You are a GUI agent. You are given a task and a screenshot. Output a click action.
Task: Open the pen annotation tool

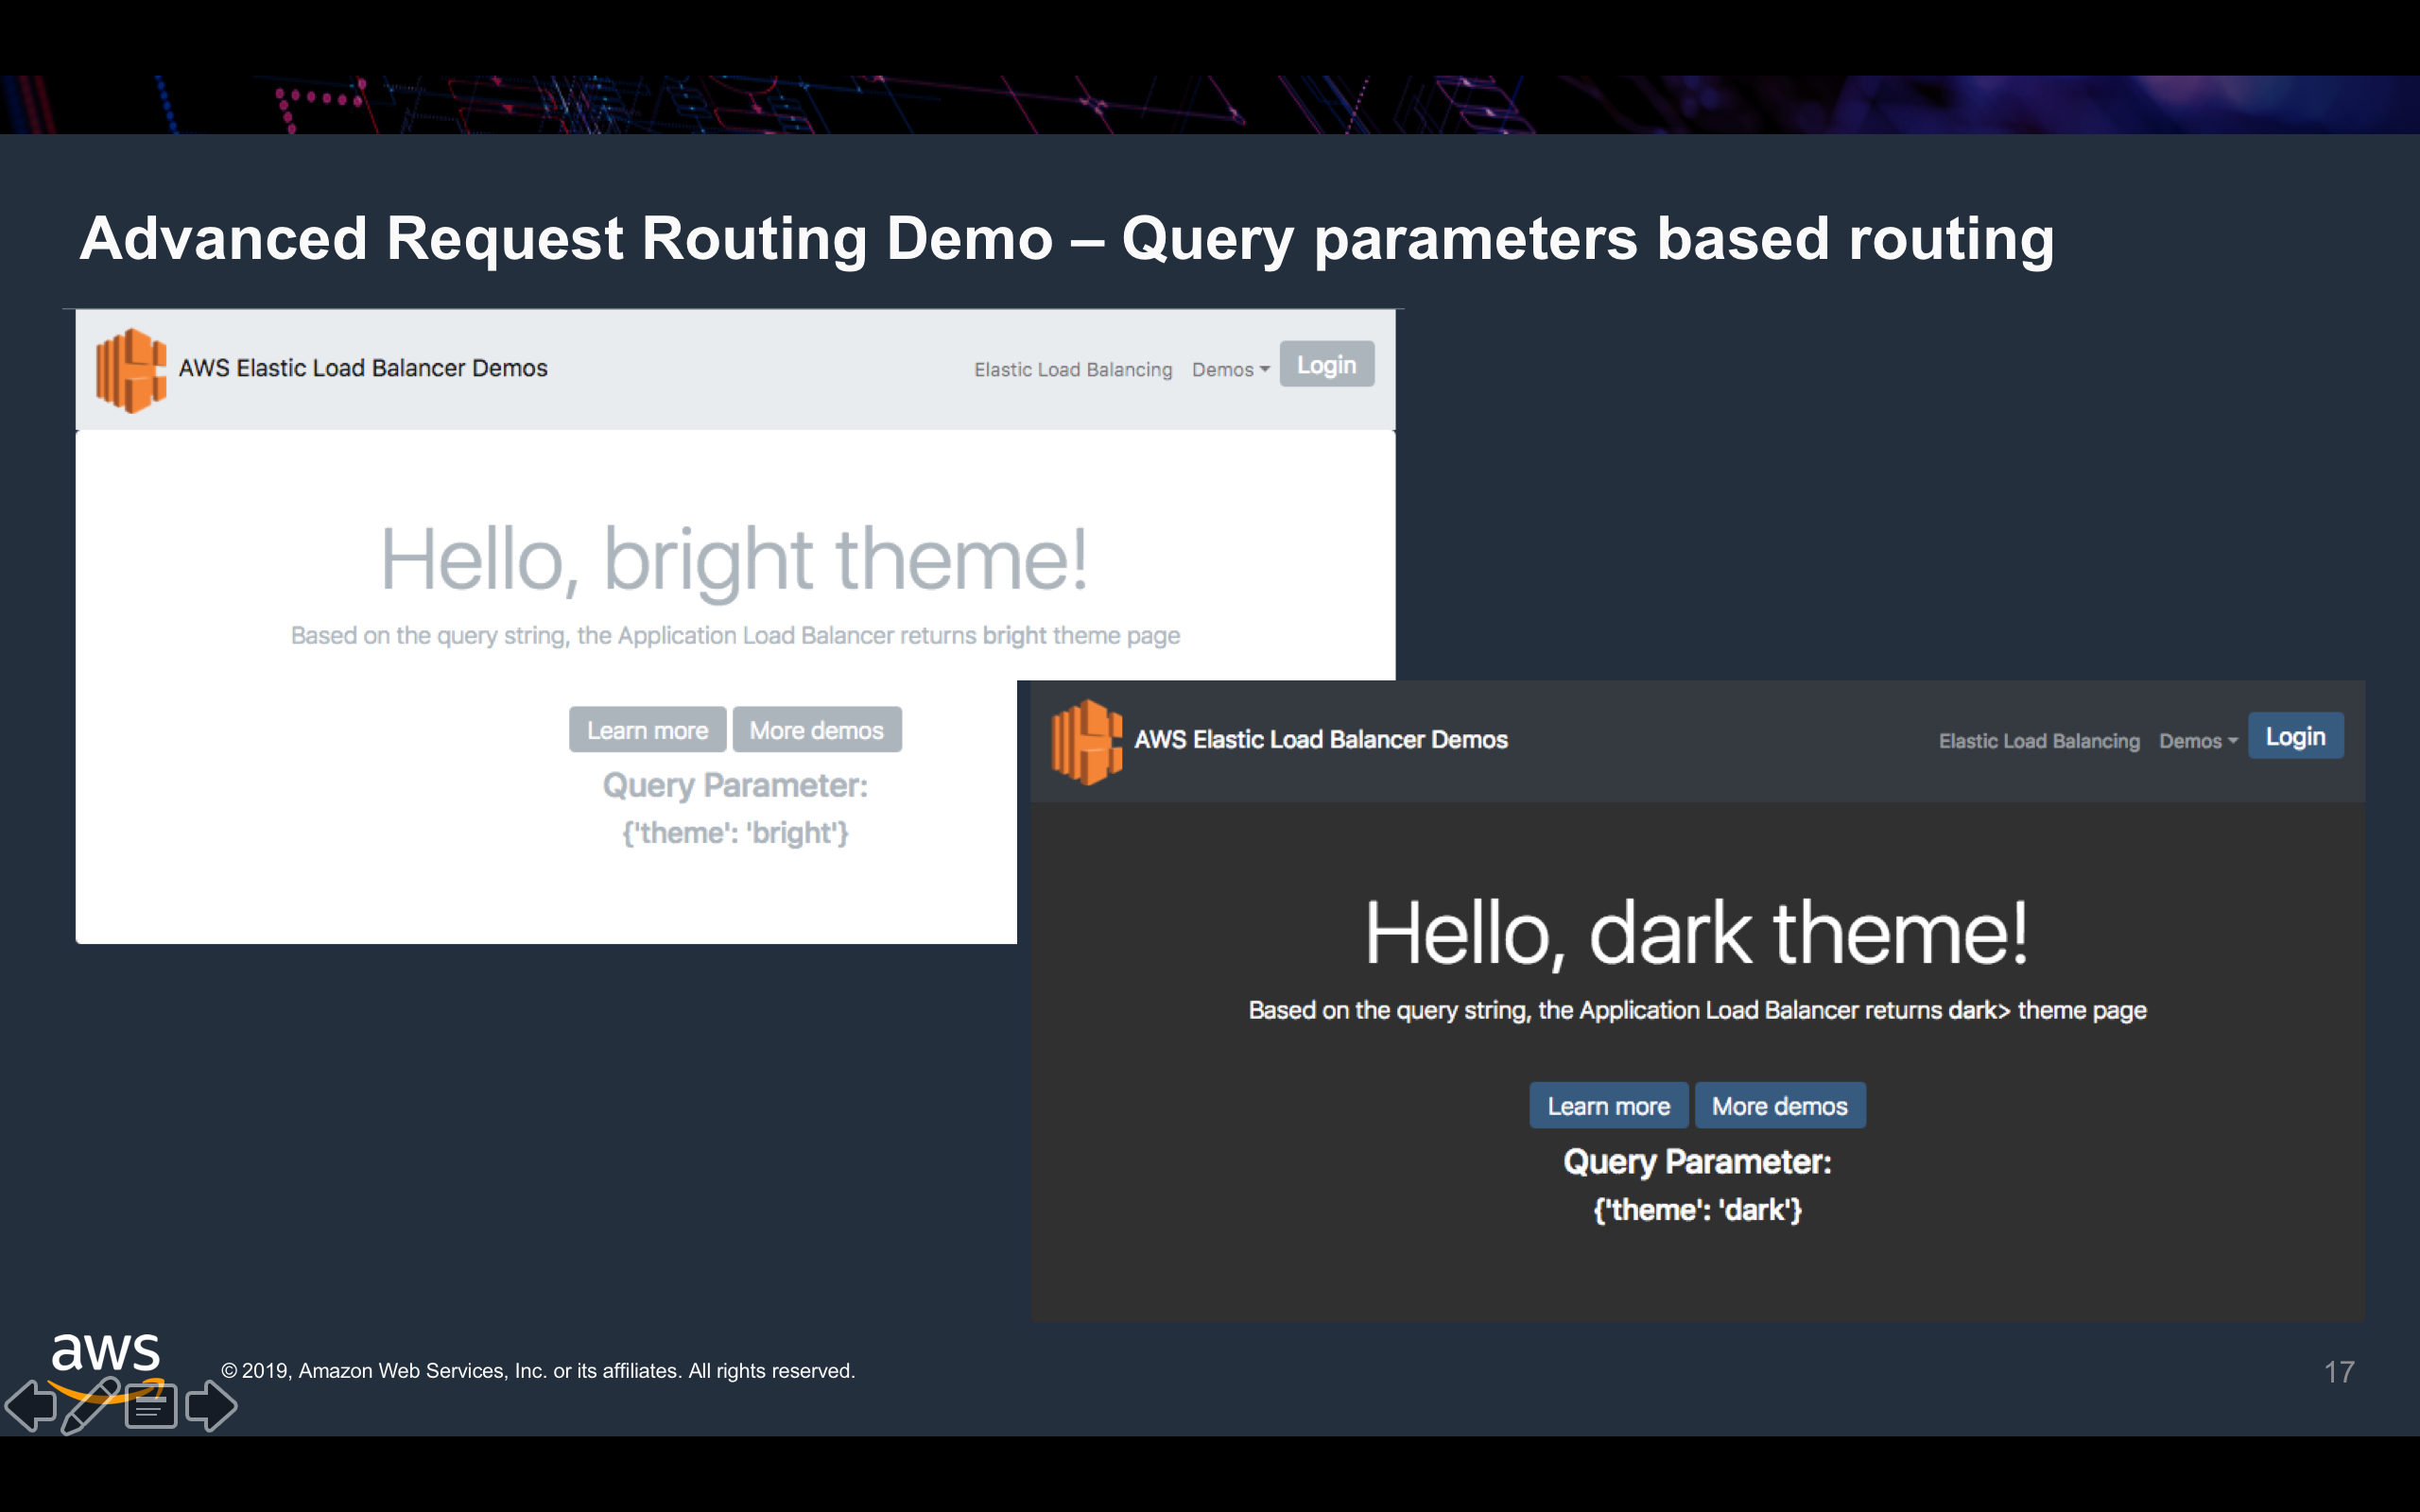pos(90,1405)
